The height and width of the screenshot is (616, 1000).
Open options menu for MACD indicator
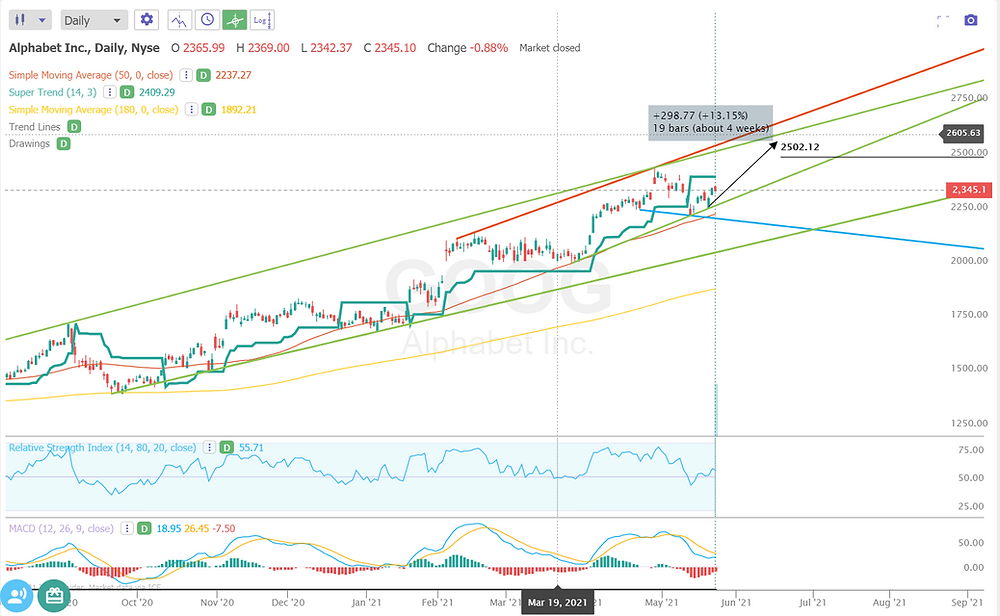point(127,529)
